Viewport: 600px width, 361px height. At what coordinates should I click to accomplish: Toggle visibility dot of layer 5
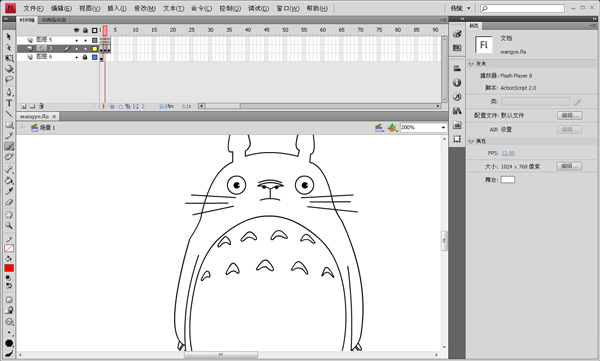pos(77,40)
